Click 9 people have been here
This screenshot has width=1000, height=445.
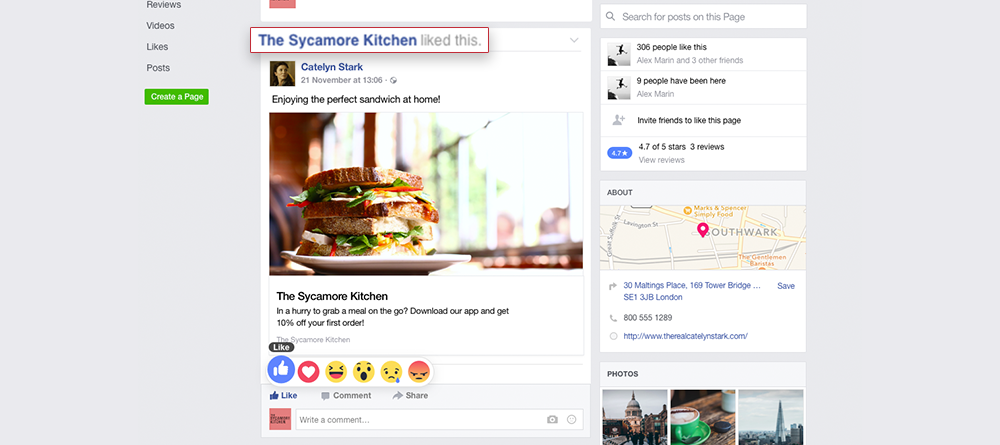[681, 81]
